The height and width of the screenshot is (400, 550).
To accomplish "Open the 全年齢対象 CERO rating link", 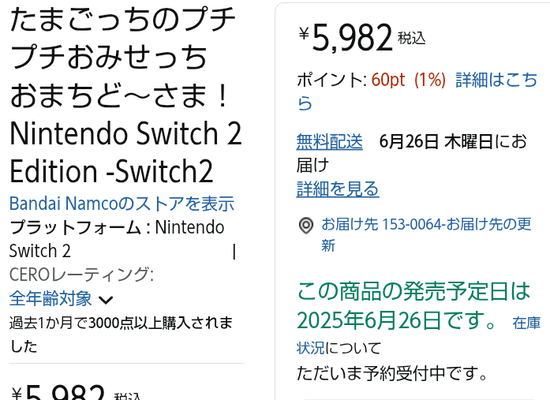I will [x=51, y=299].
